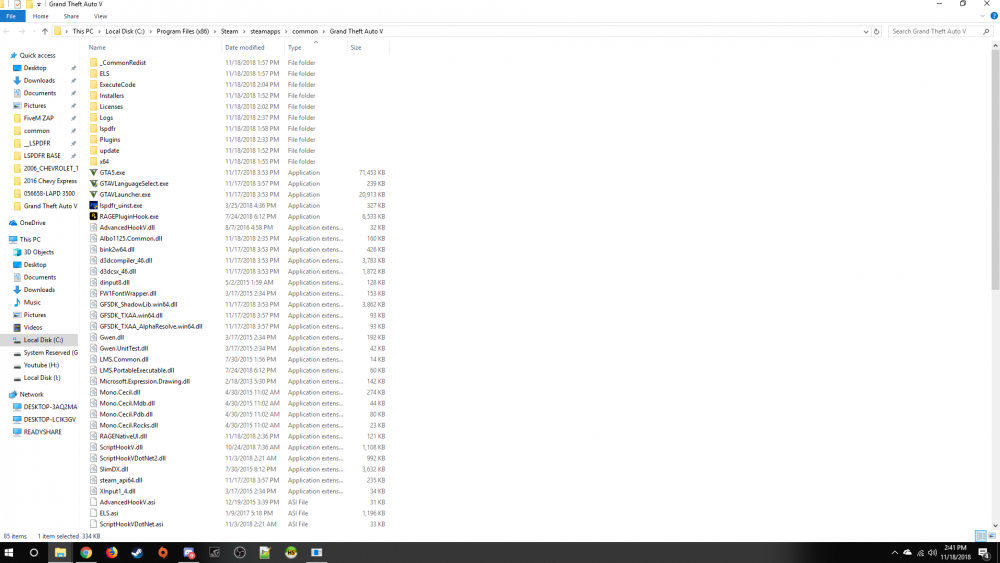Click the Search Grand Theft Auto V field
1000x563 pixels.
[x=939, y=31]
